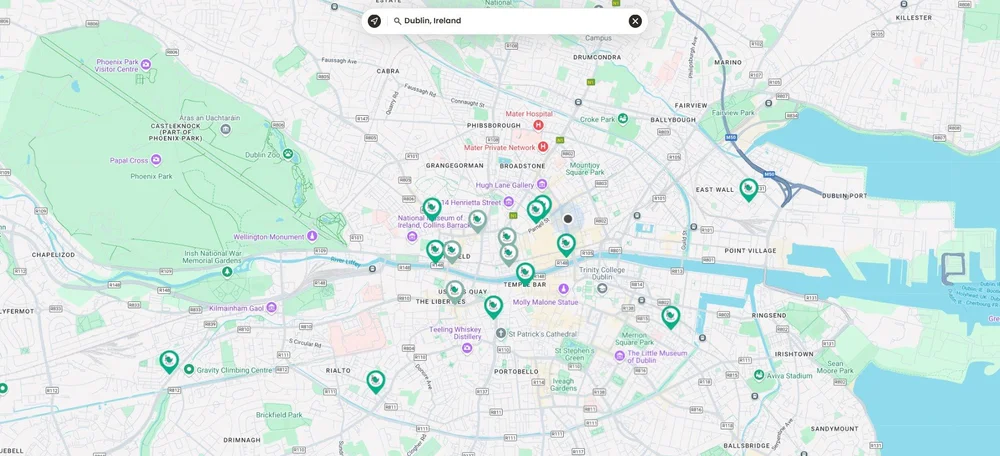
Task: Select the green pin near Rialto
Action: 376,381
